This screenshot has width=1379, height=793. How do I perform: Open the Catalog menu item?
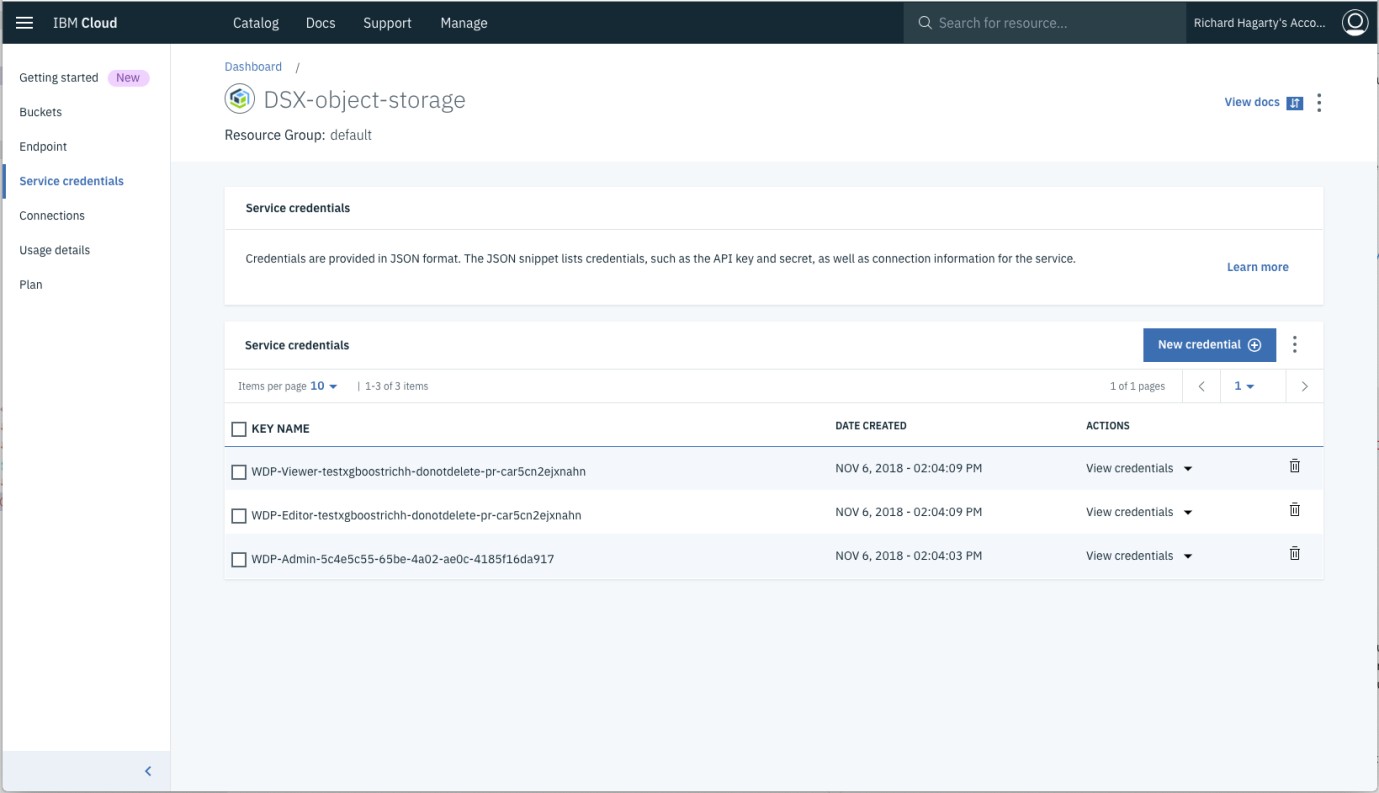point(256,23)
